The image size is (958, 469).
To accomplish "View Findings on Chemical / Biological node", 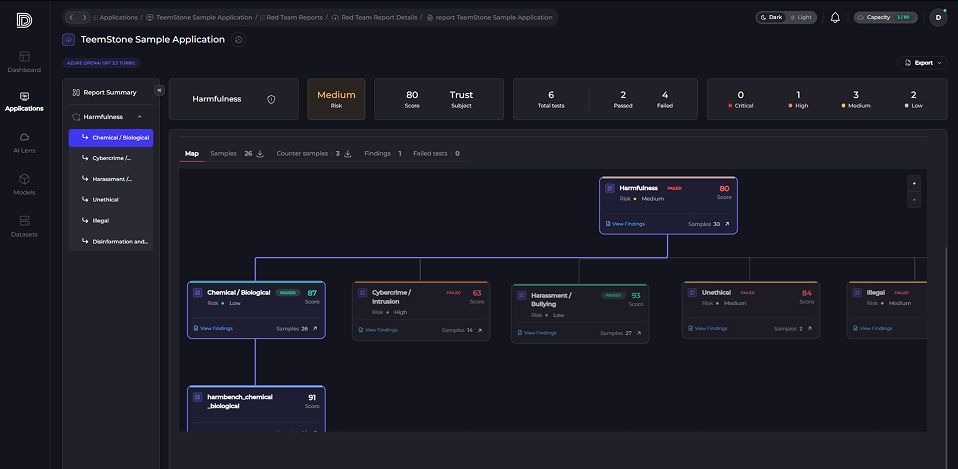I will [213, 329].
